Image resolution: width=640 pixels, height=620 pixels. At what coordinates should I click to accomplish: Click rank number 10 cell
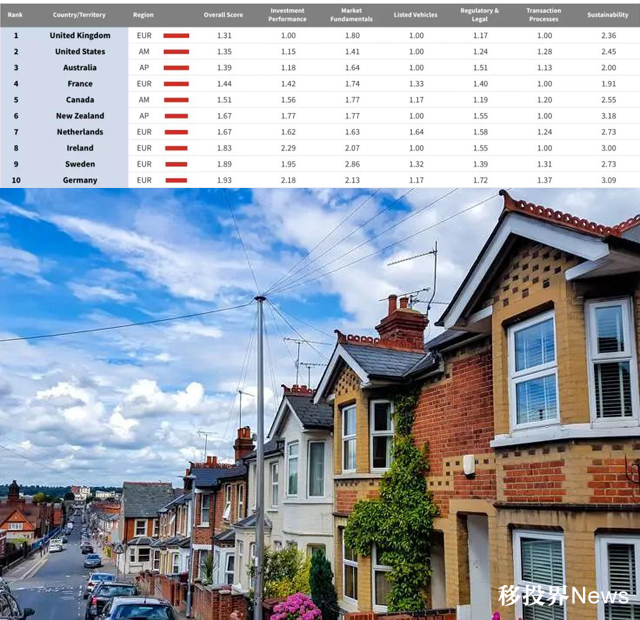tap(16, 180)
